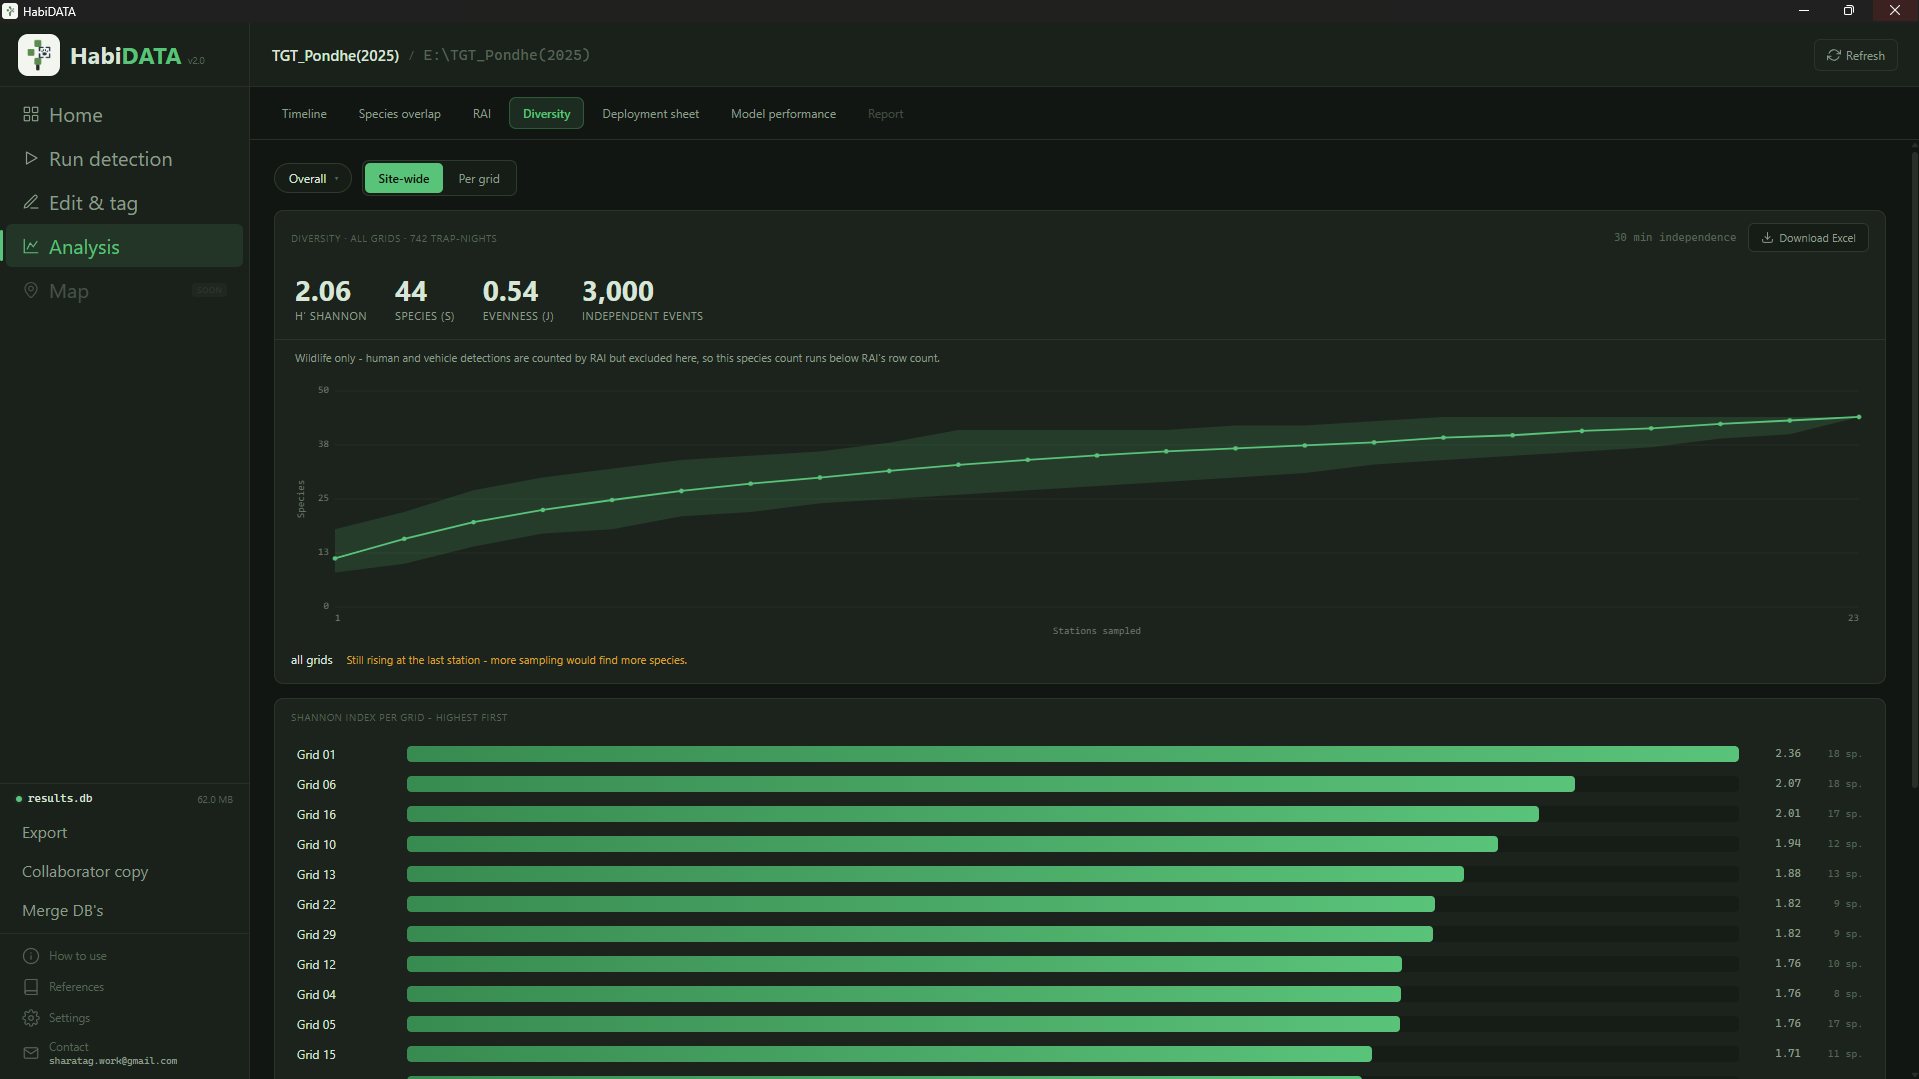Viewport: 1919px width, 1079px height.
Task: Open the References link
Action: (x=77, y=987)
